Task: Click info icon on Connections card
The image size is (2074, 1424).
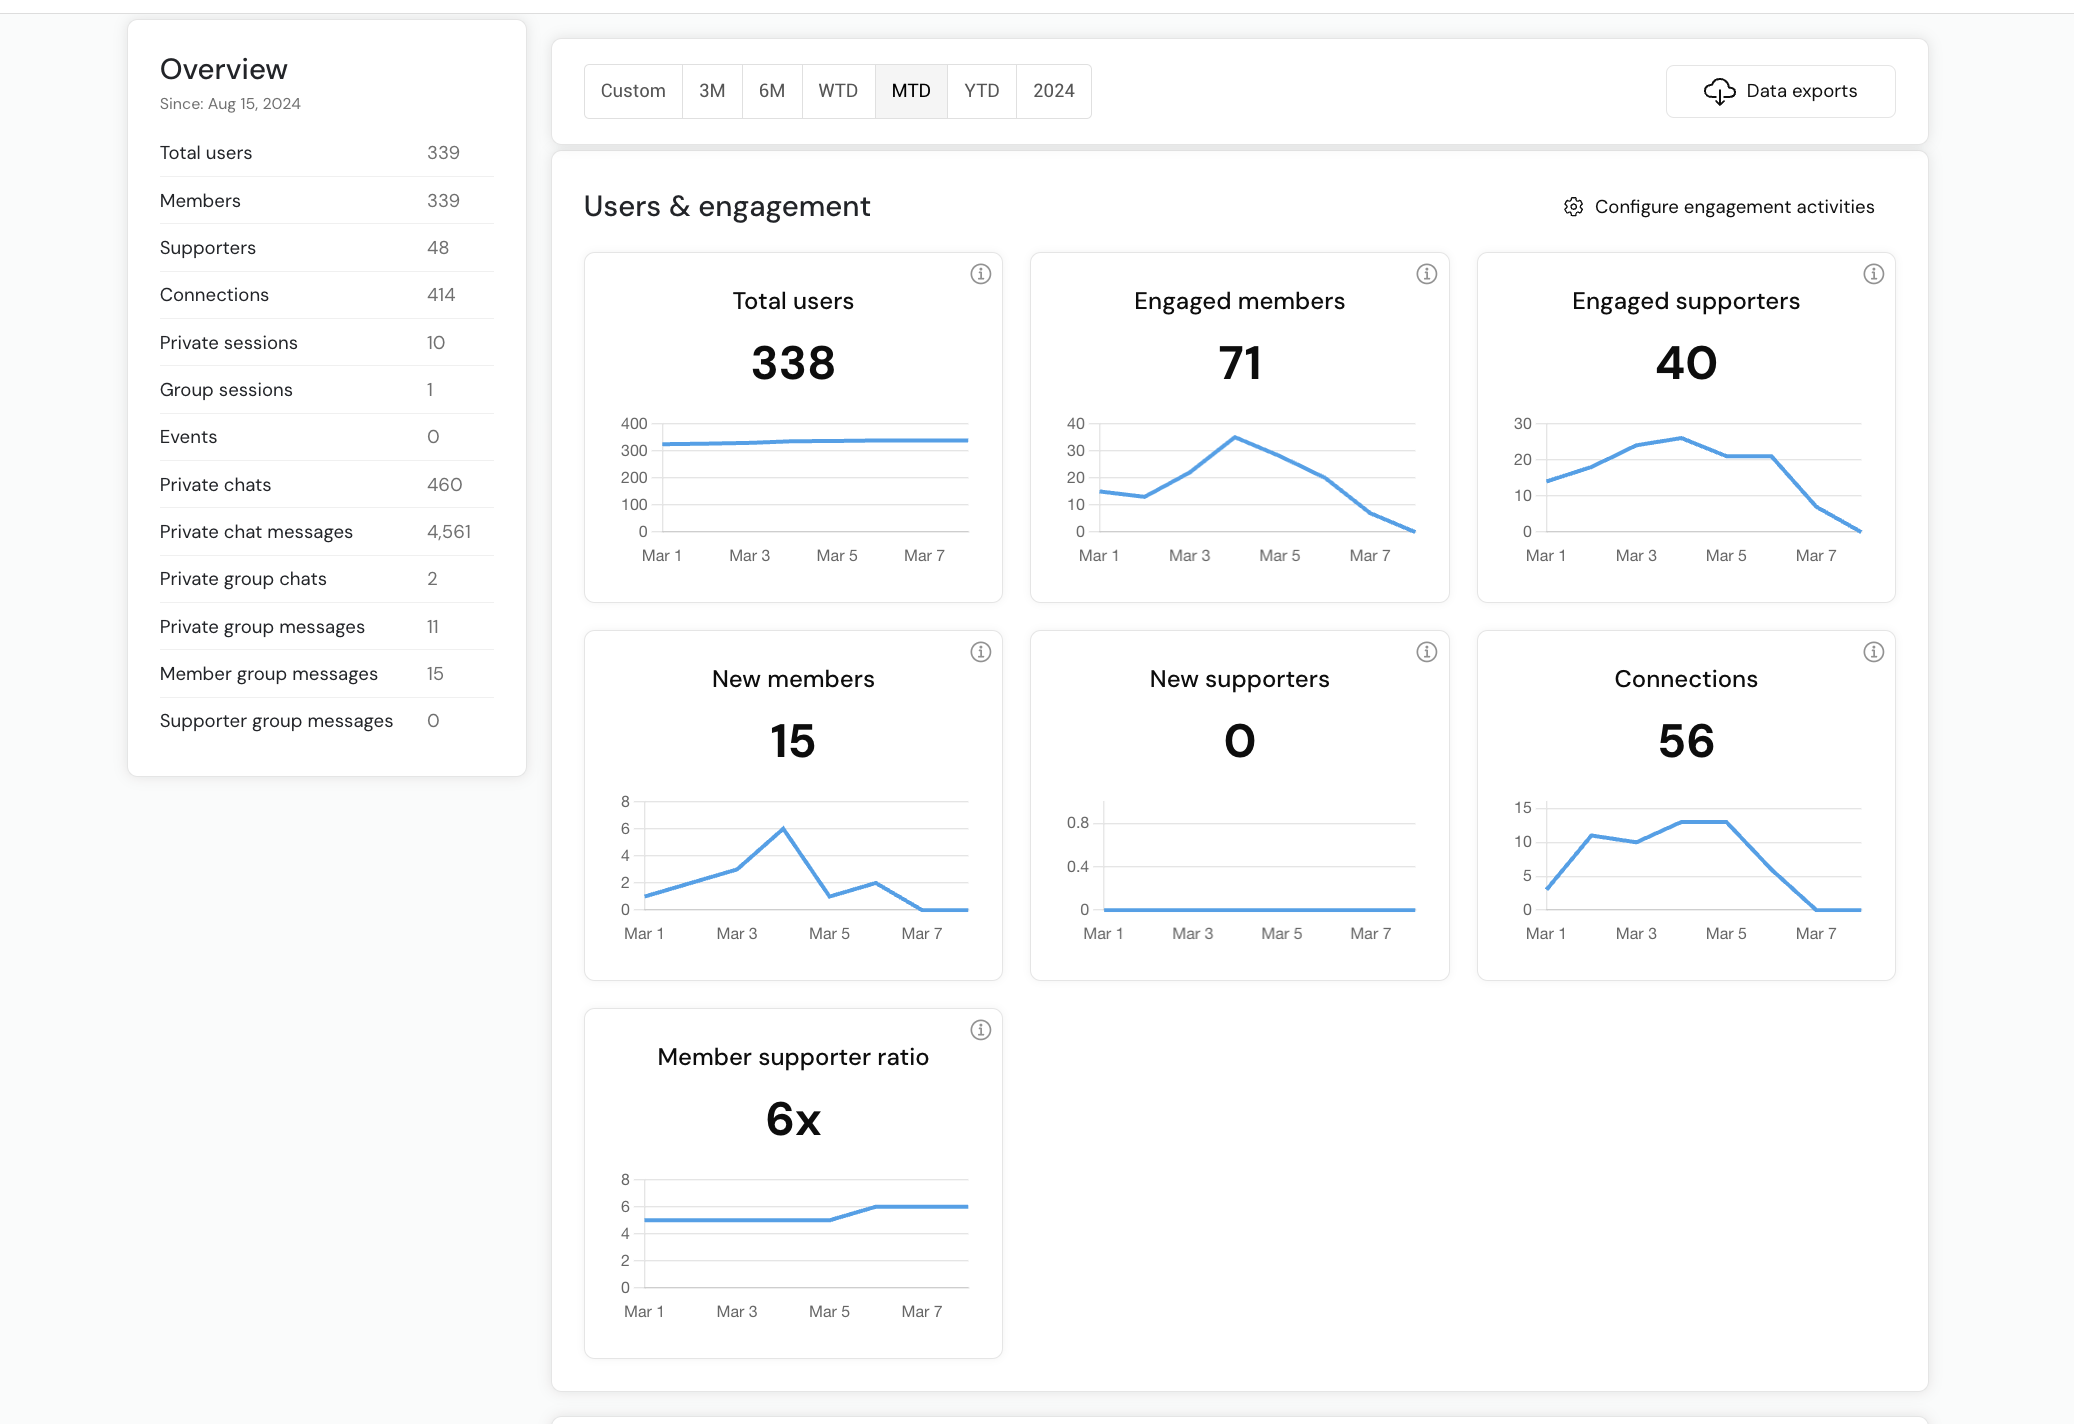Action: [x=1873, y=652]
